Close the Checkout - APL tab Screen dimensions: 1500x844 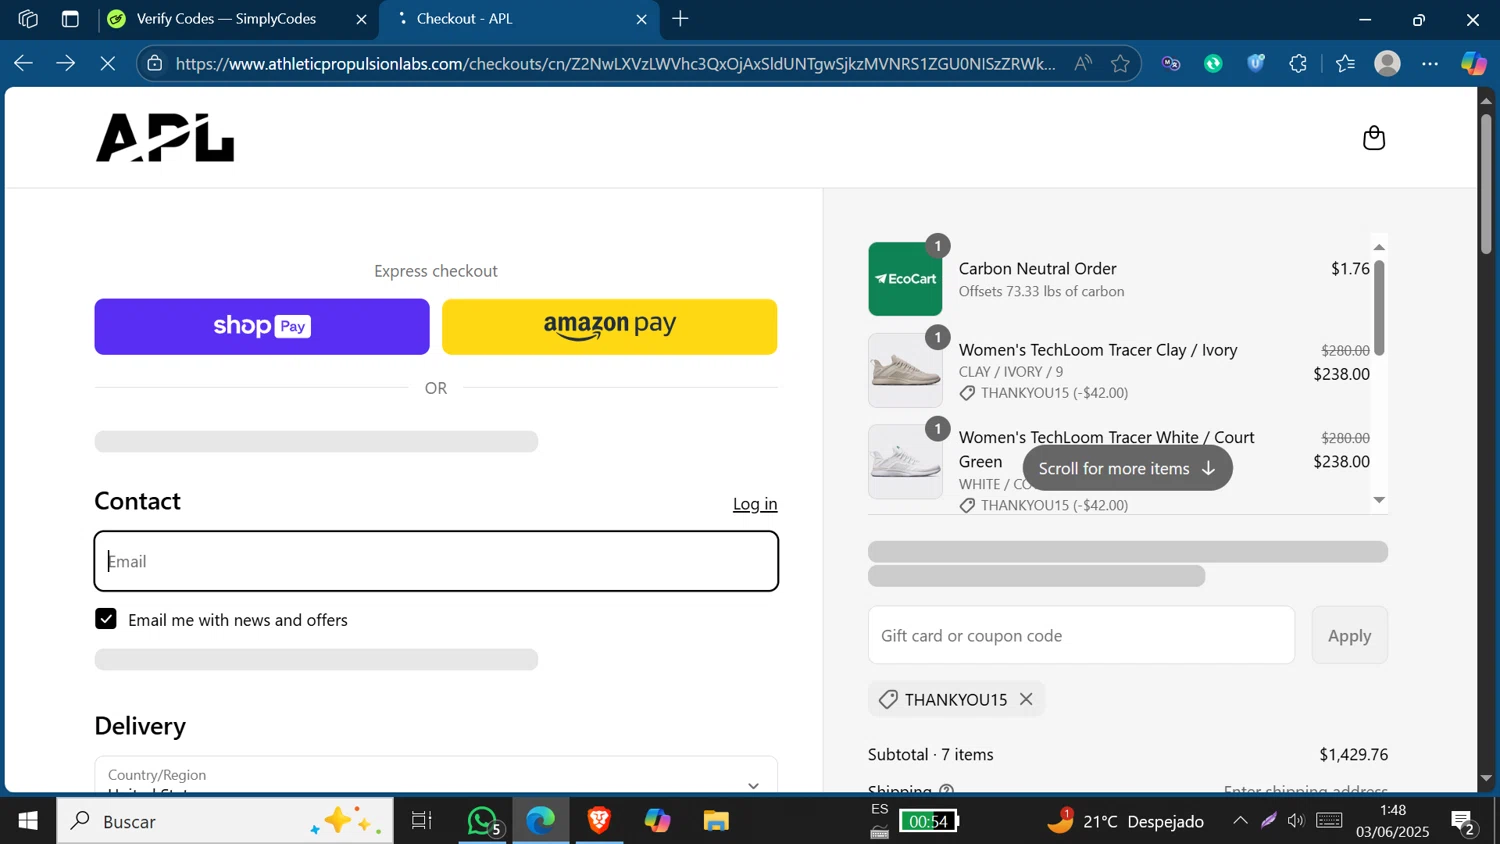point(641,19)
